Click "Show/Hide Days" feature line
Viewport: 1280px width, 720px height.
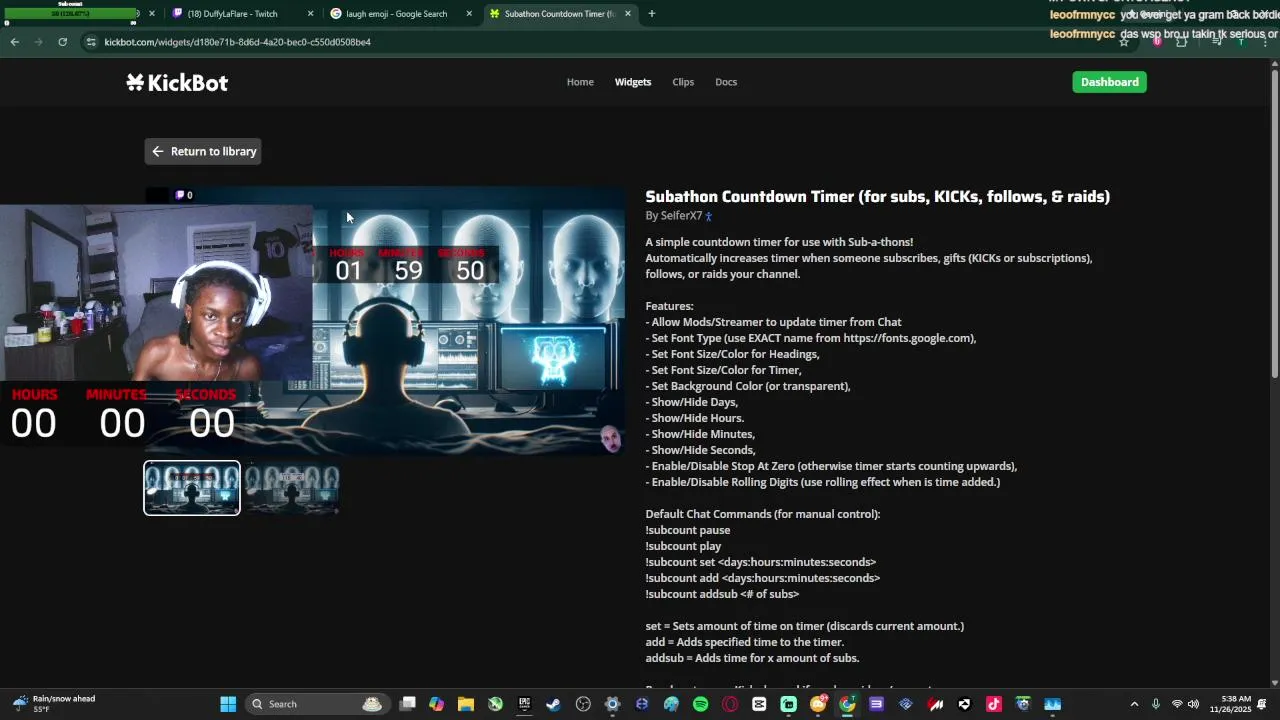[691, 402]
